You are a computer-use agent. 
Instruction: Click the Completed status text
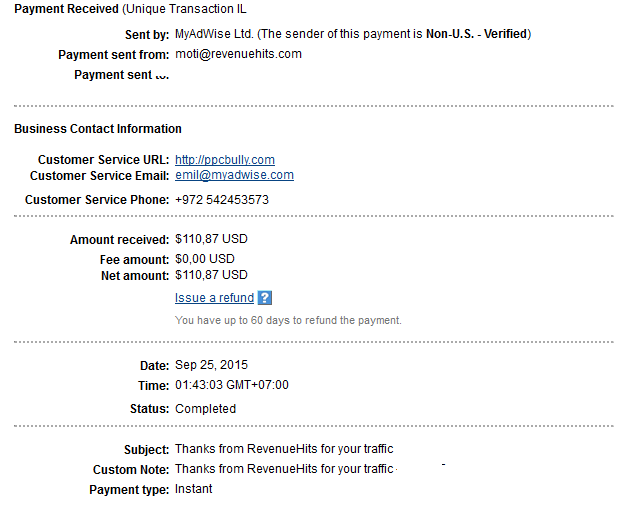pos(205,409)
